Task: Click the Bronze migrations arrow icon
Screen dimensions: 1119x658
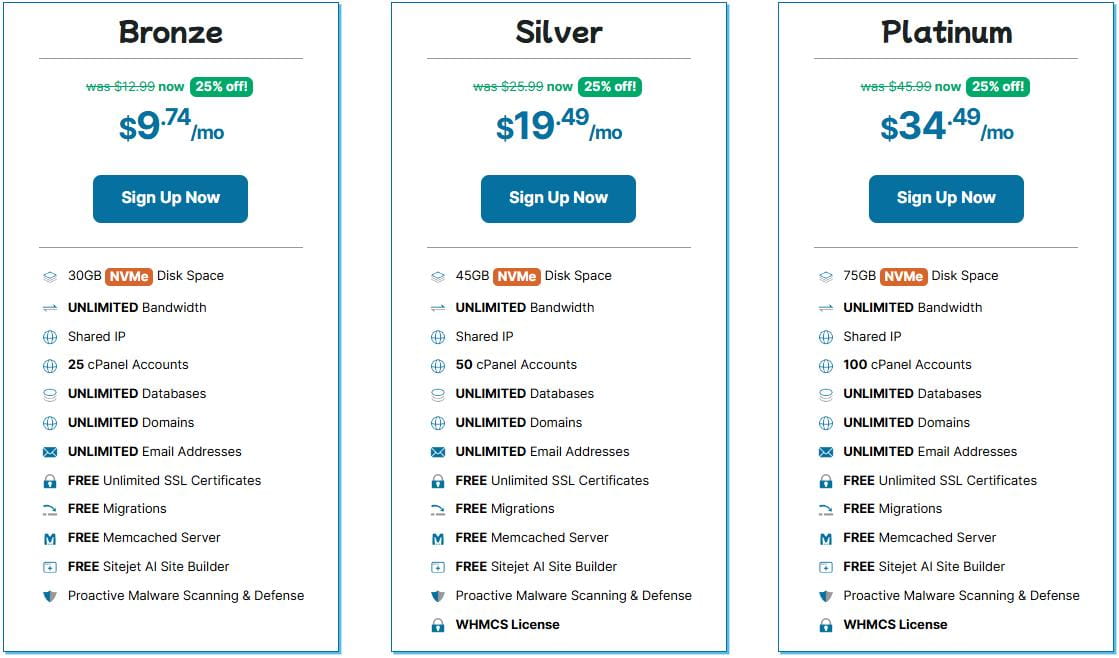Action: pos(50,510)
